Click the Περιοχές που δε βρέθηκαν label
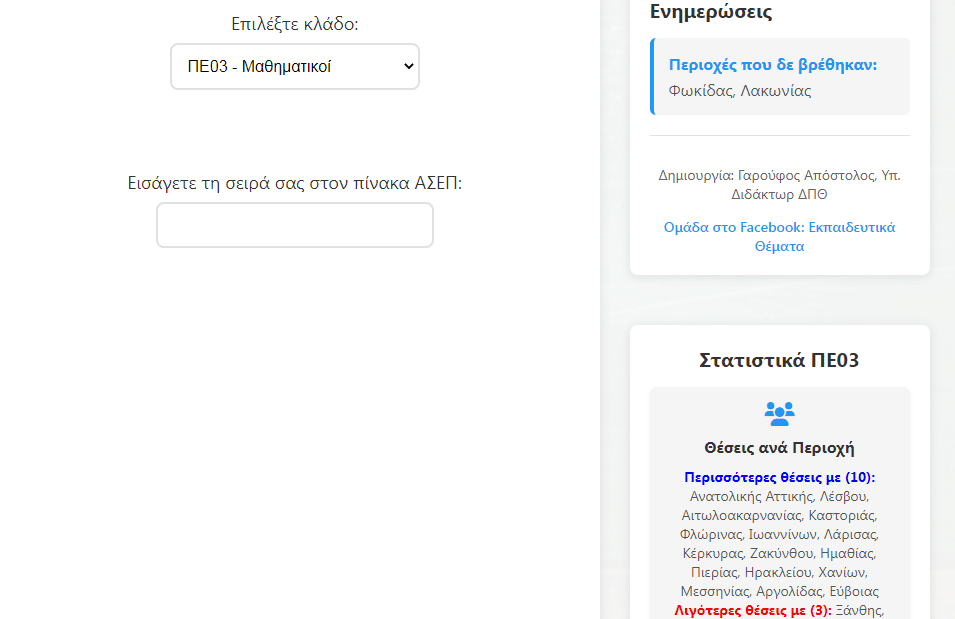 [x=772, y=65]
